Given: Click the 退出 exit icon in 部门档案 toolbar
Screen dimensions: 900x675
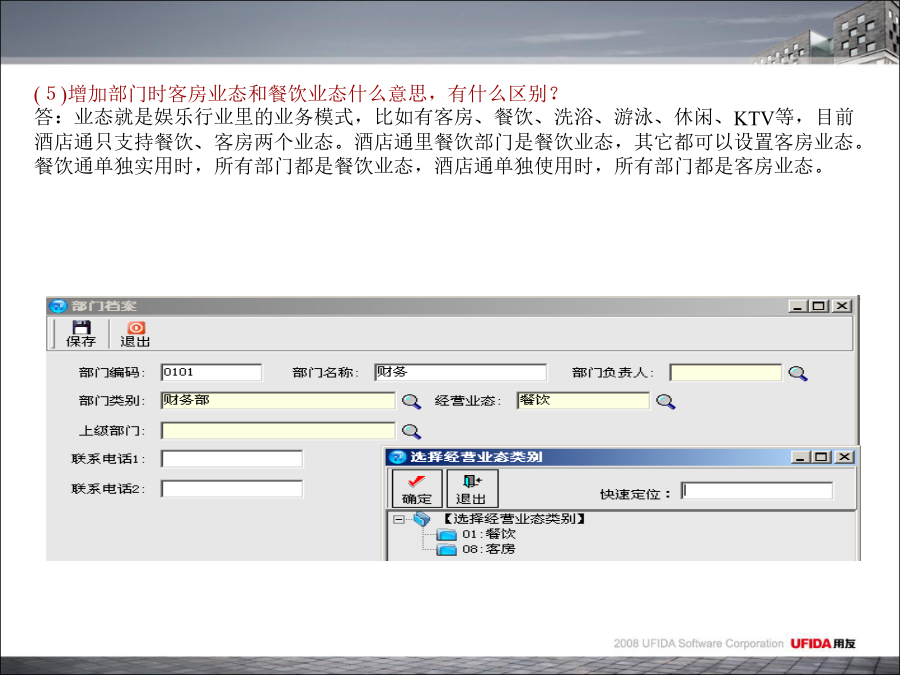Looking at the screenshot, I should point(135,333).
